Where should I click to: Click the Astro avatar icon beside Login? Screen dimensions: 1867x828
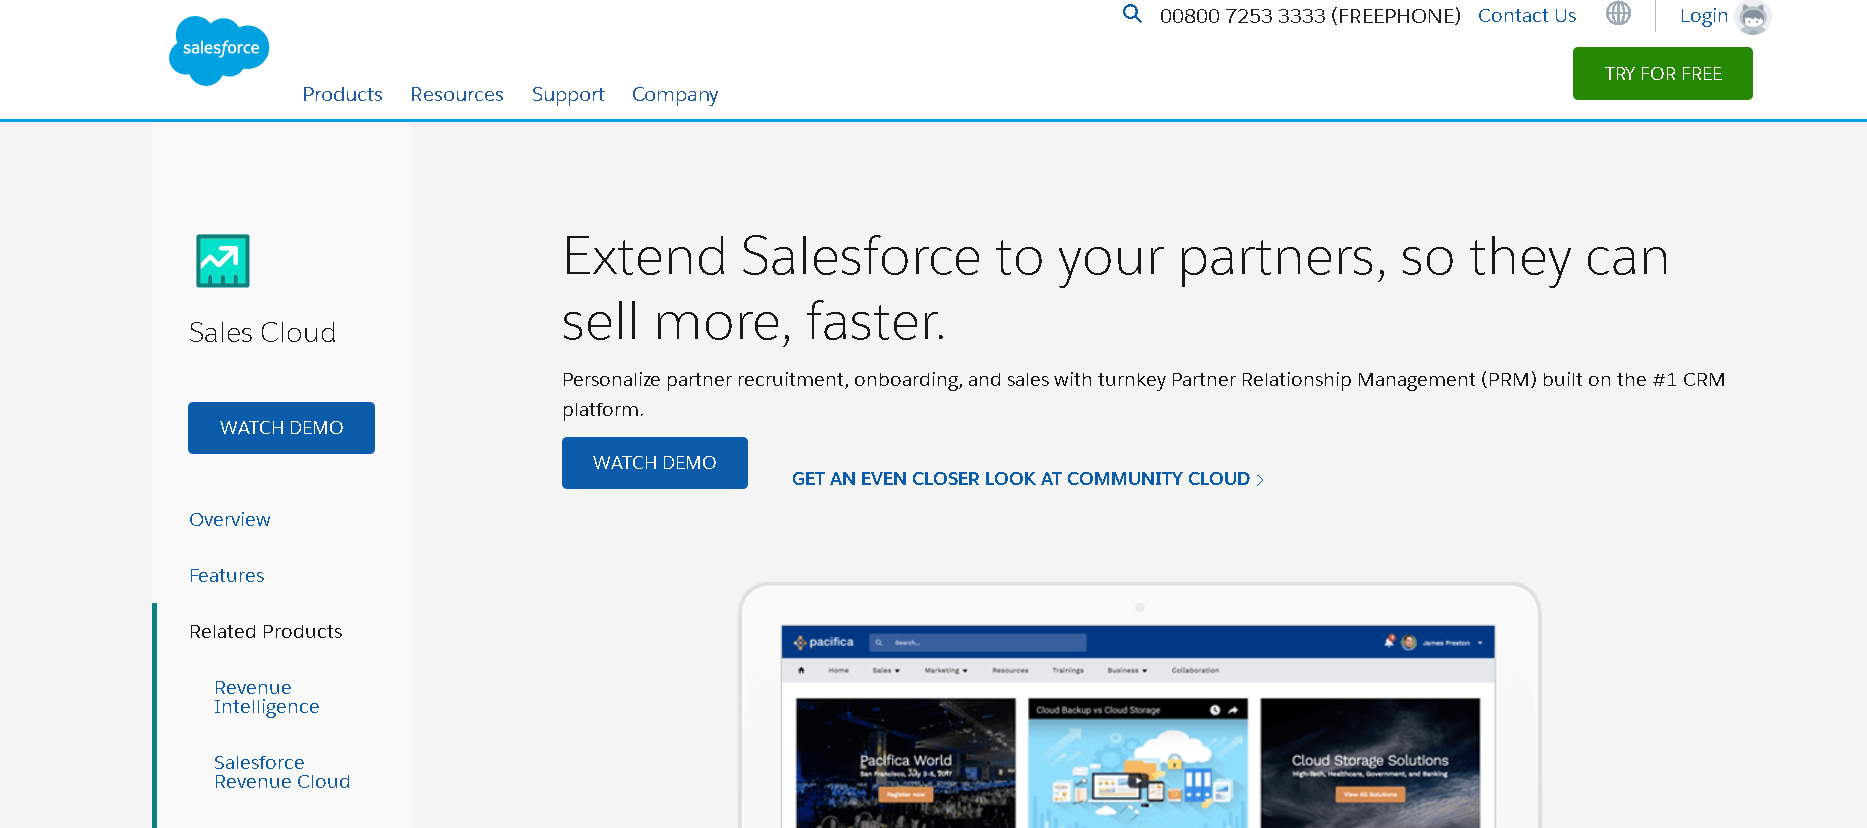1753,17
